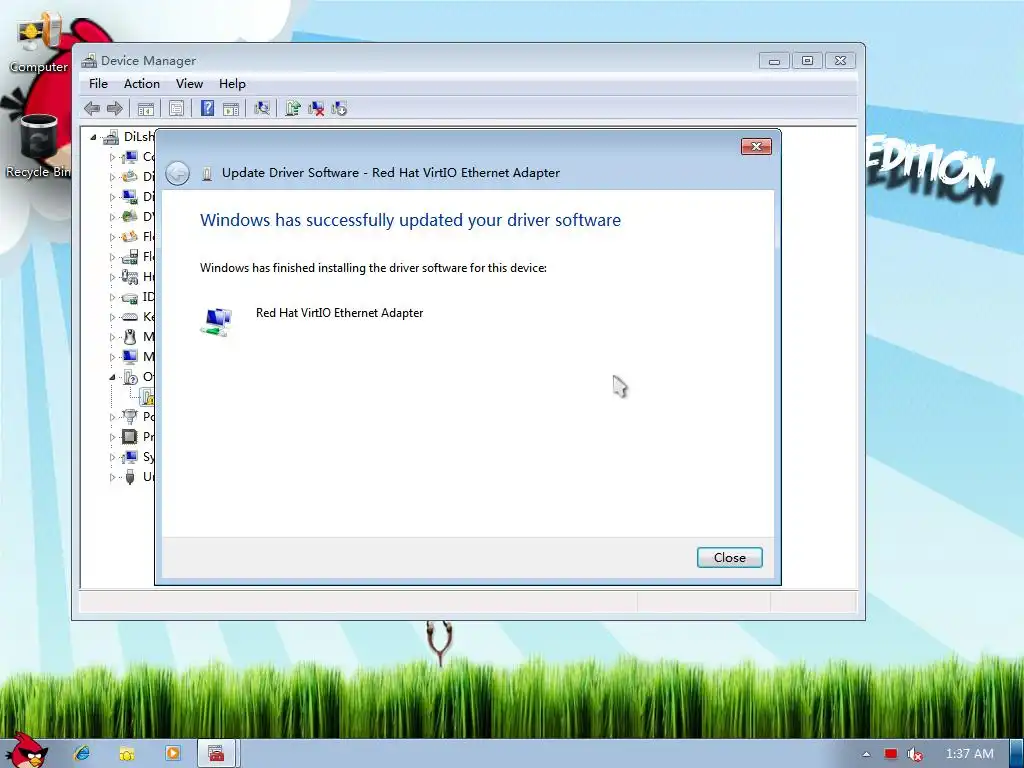Expand the Processors category arrow
This screenshot has width=1024, height=768.
point(112,437)
